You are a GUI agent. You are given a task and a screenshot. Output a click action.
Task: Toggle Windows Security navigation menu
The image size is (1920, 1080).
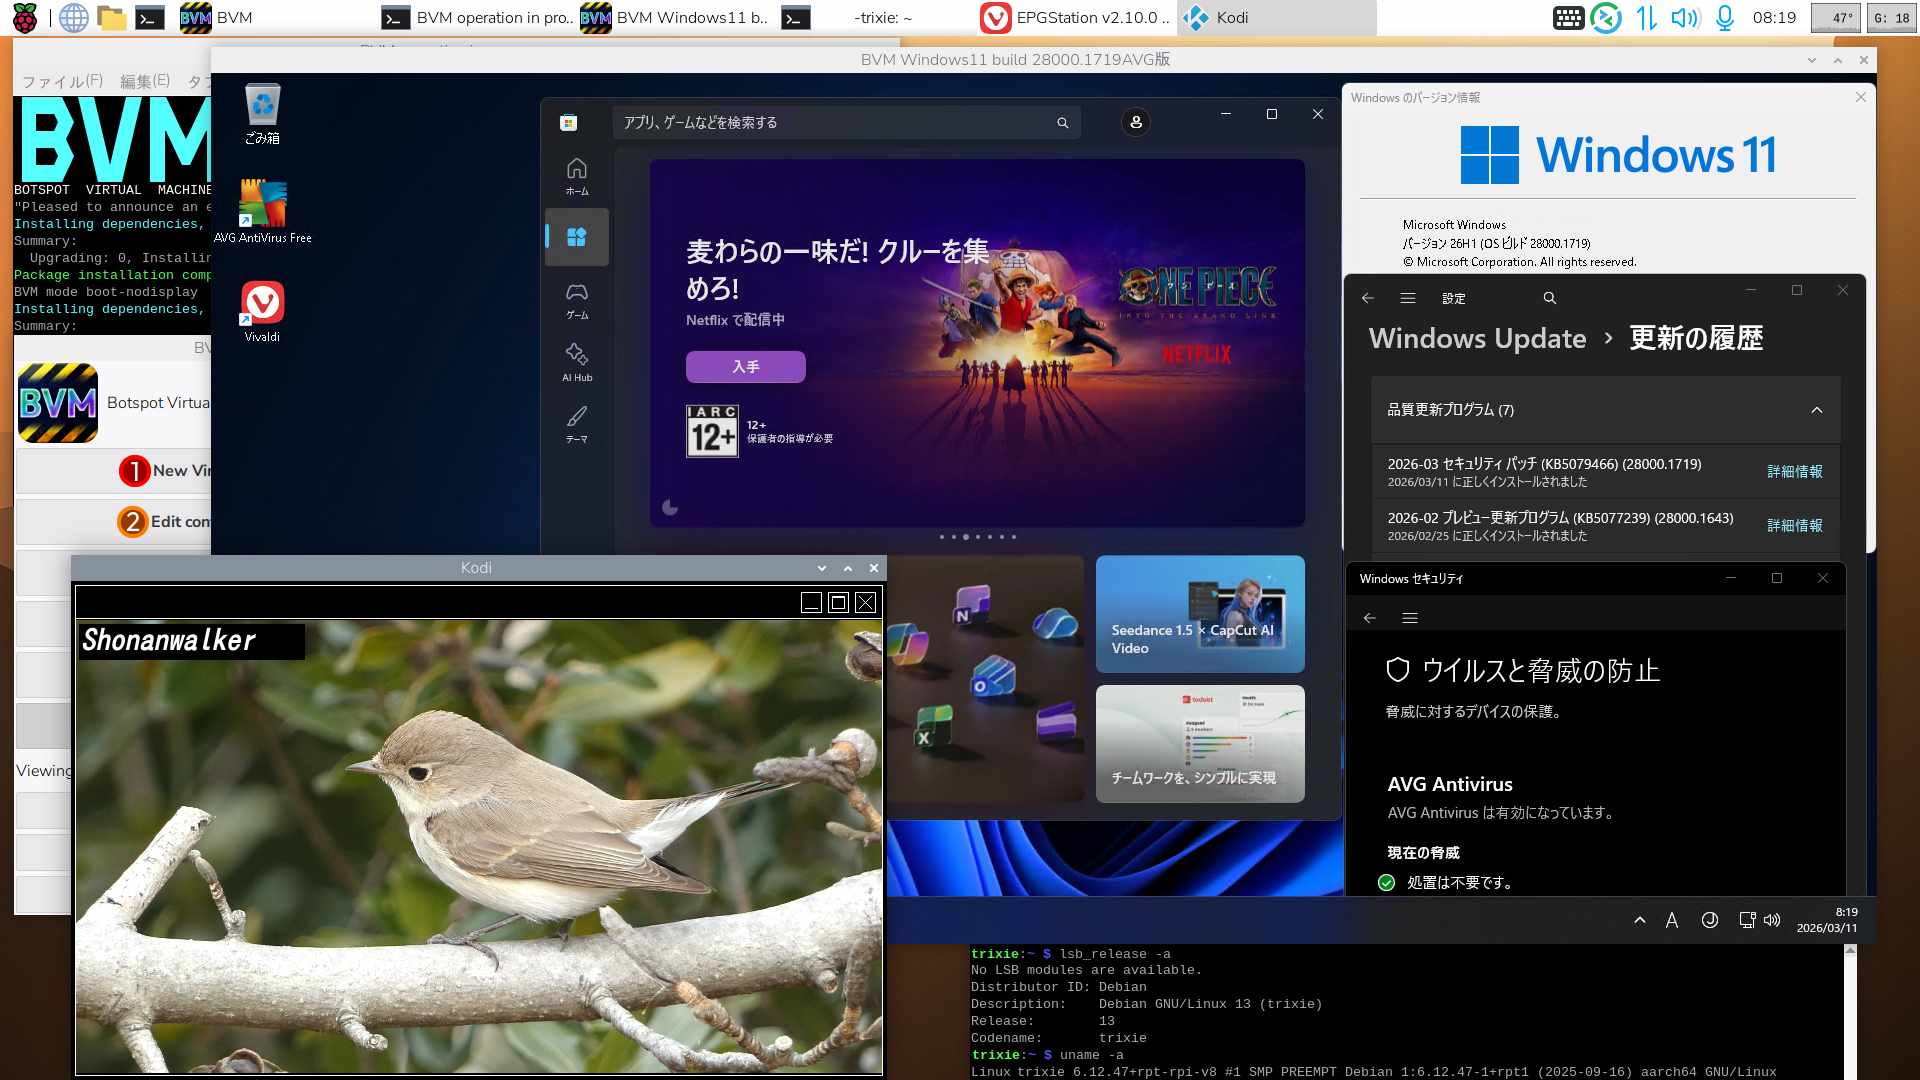(x=1410, y=618)
